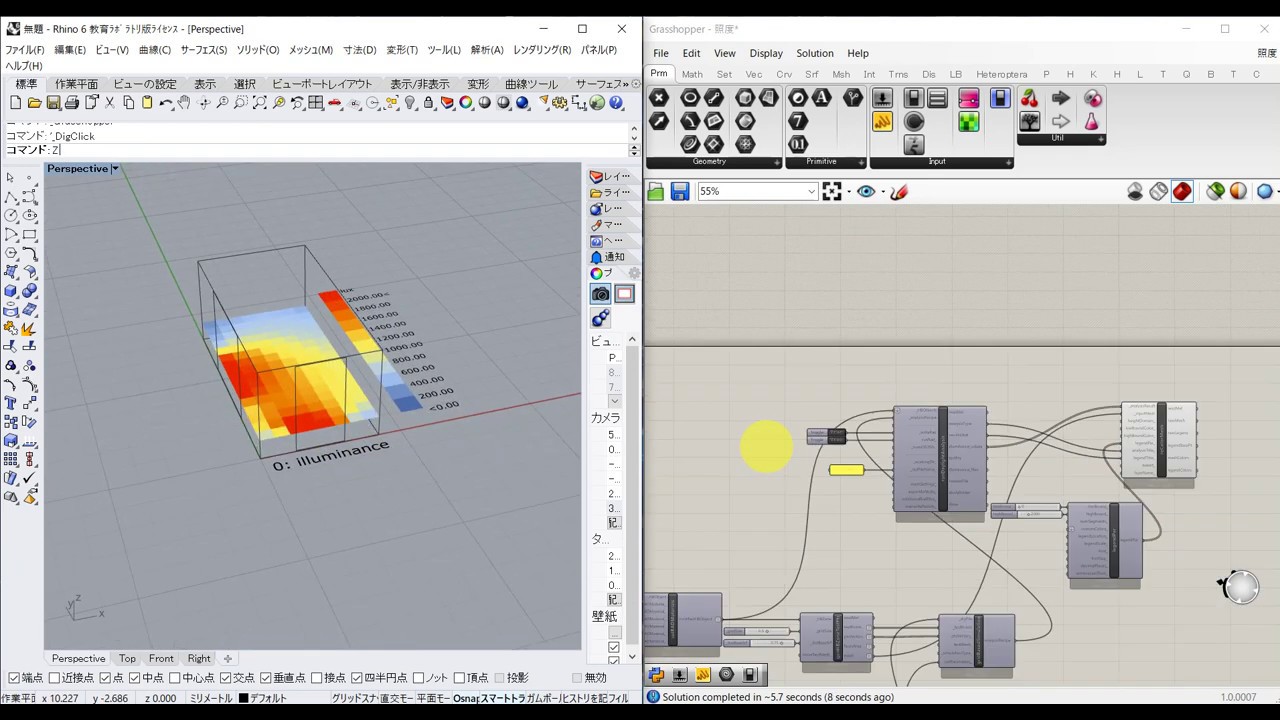Click the car-shaped icon in Rhino toolbar

(x=335, y=103)
